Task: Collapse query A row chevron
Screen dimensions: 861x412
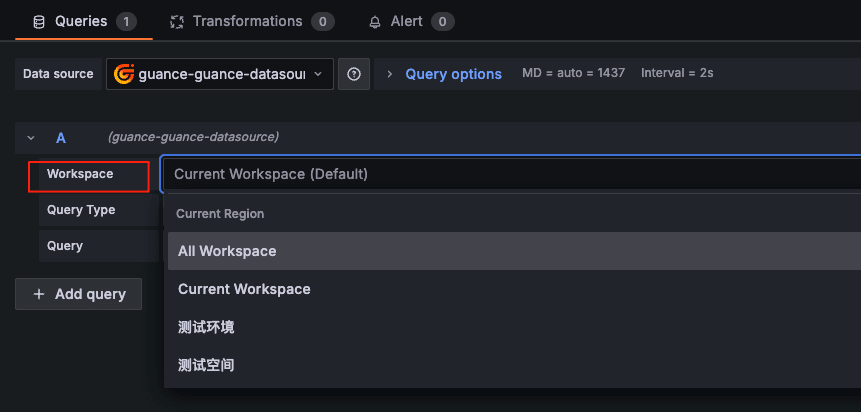Action: pos(31,138)
